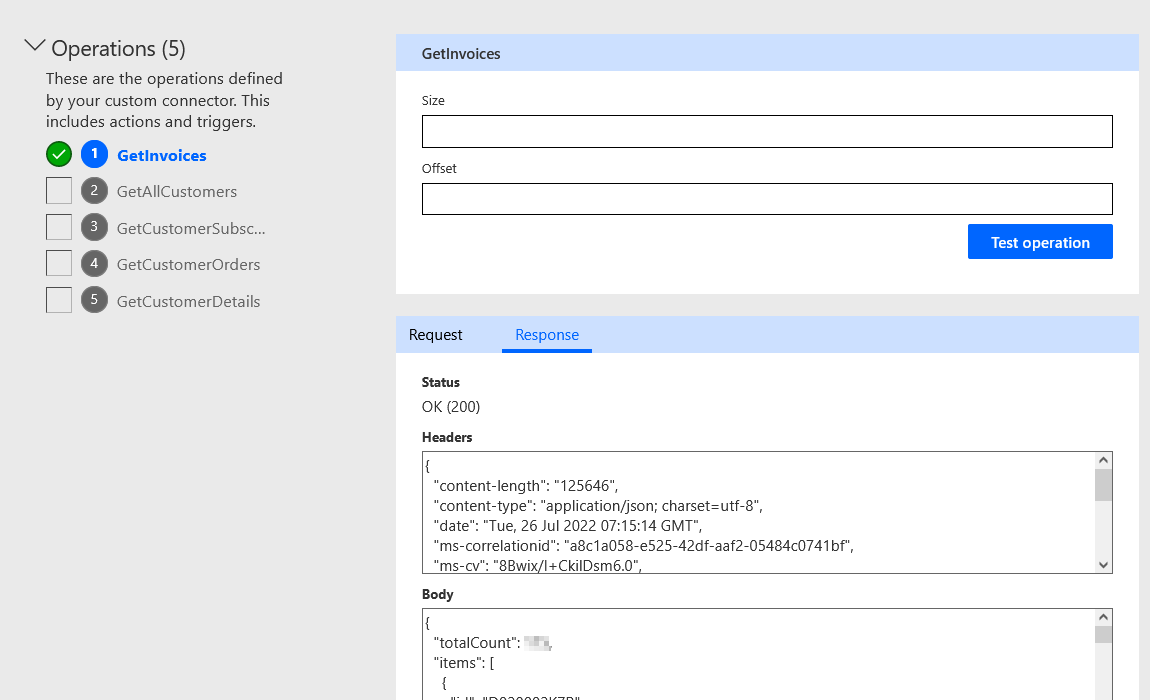
Task: Click the up arrow on the Body scrollbar
Action: pyautogui.click(x=1103, y=618)
